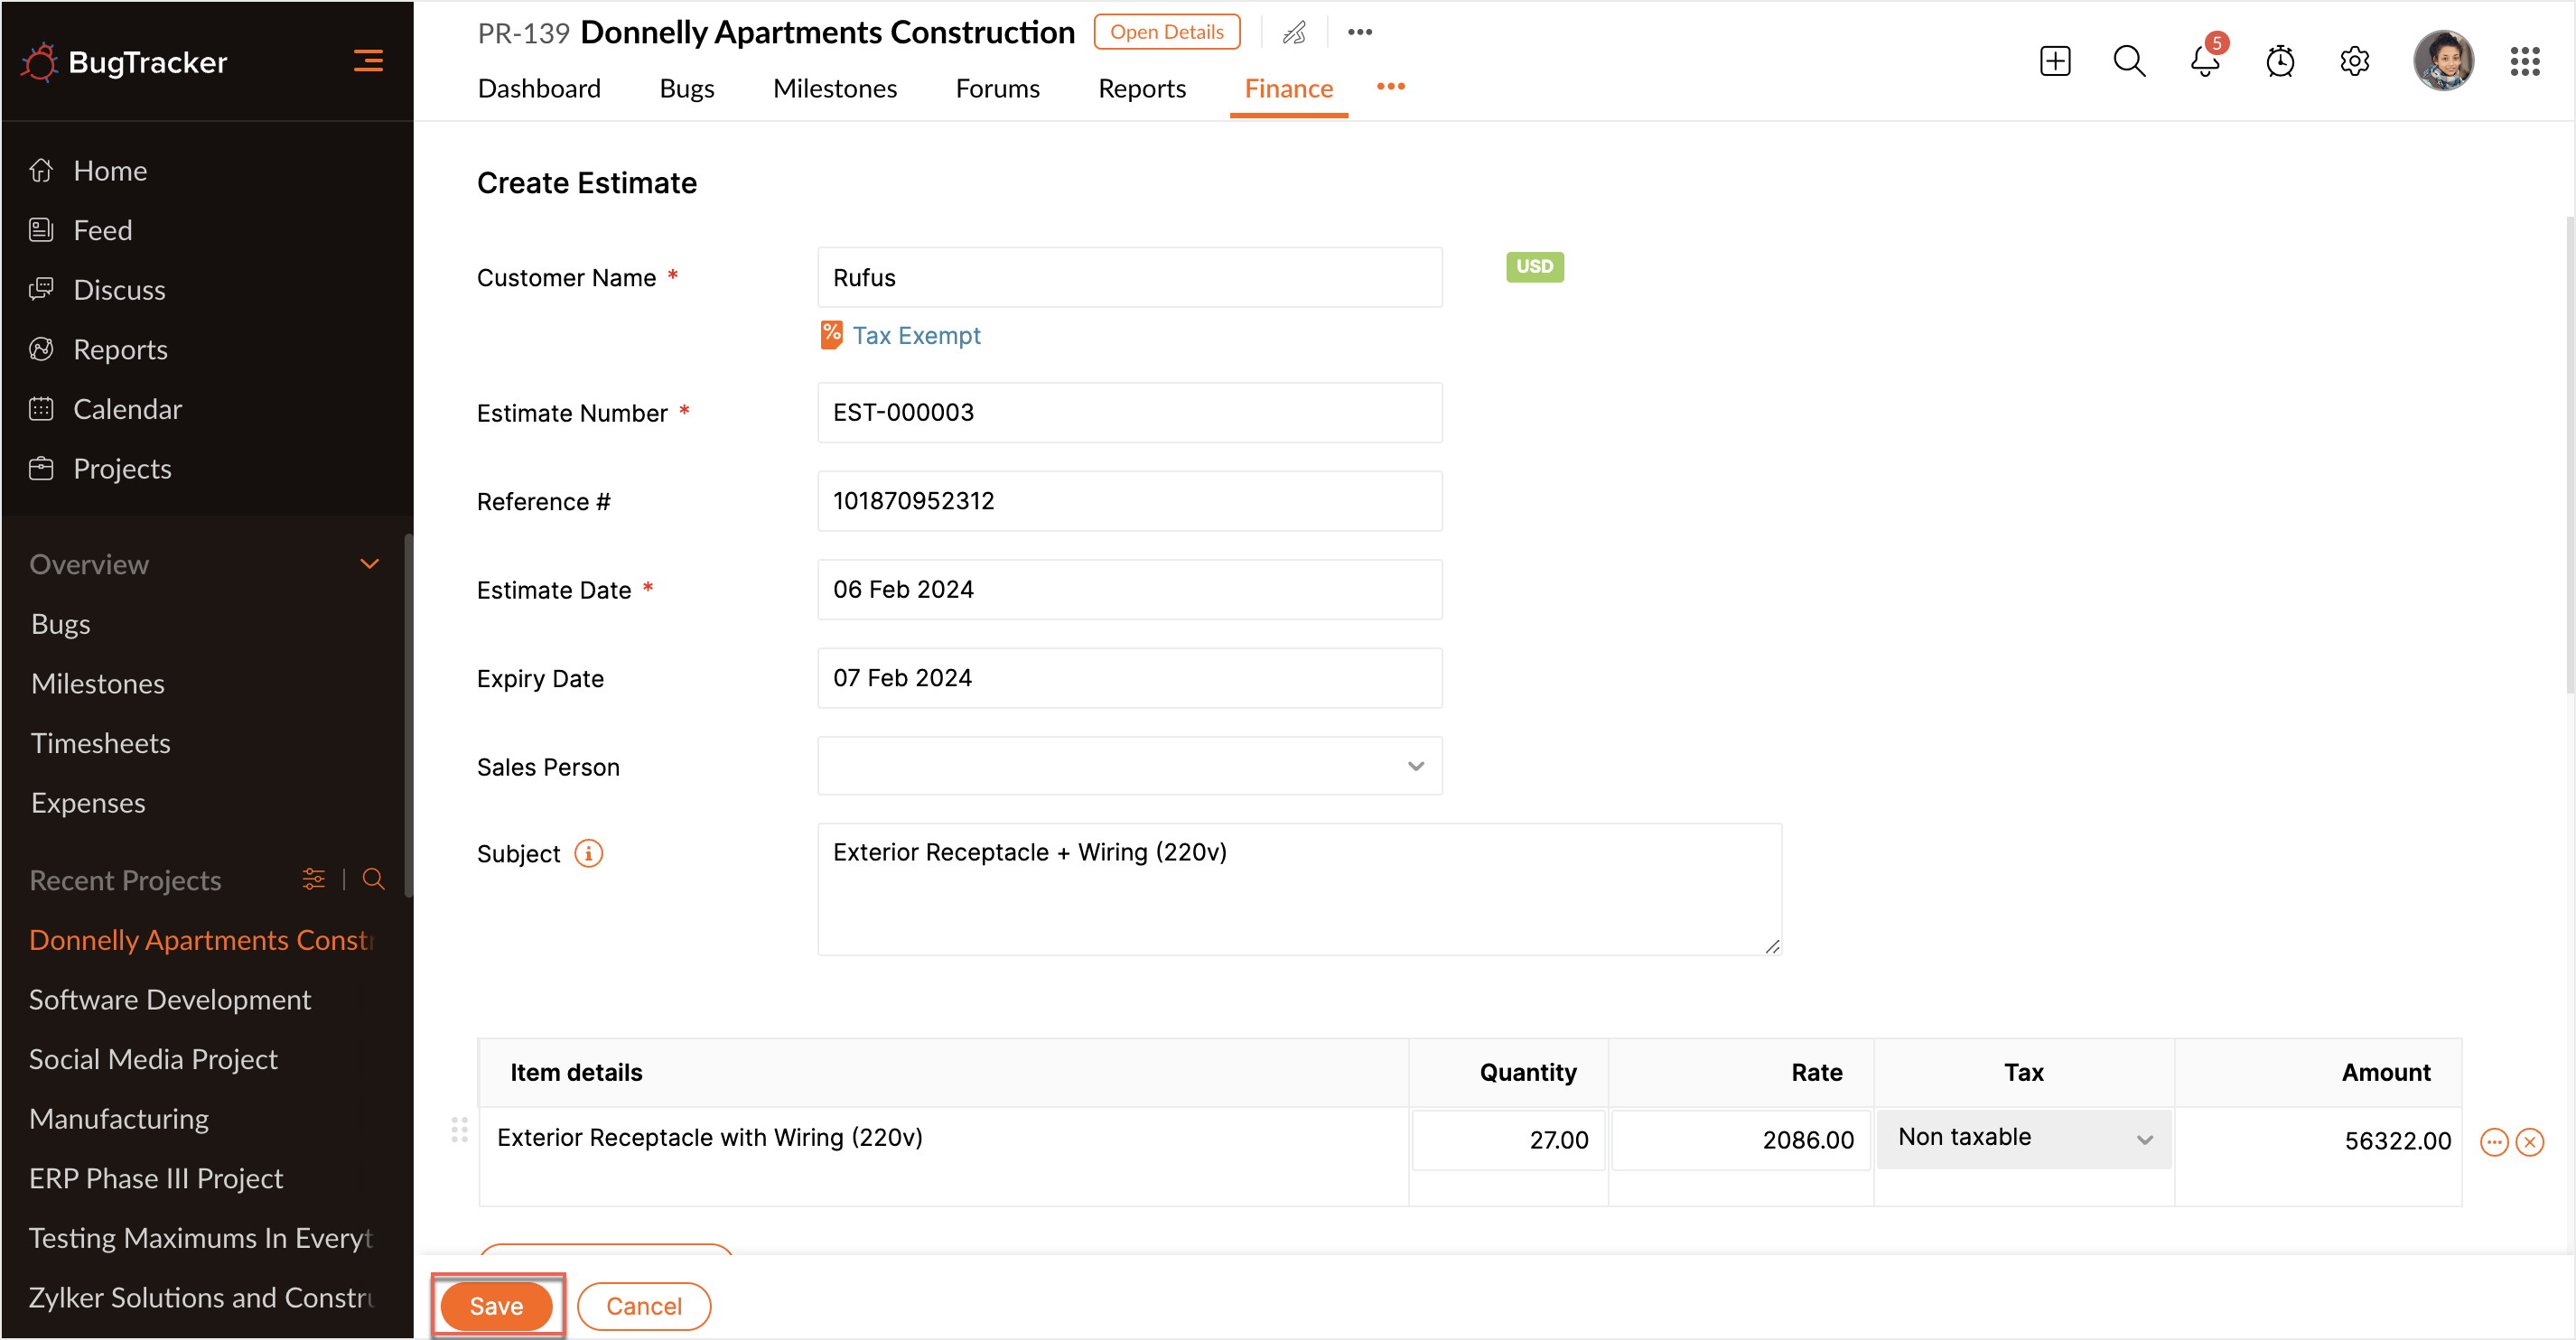Image resolution: width=2576 pixels, height=1340 pixels.
Task: Click the quick add plus icon
Action: pyautogui.click(x=2054, y=62)
